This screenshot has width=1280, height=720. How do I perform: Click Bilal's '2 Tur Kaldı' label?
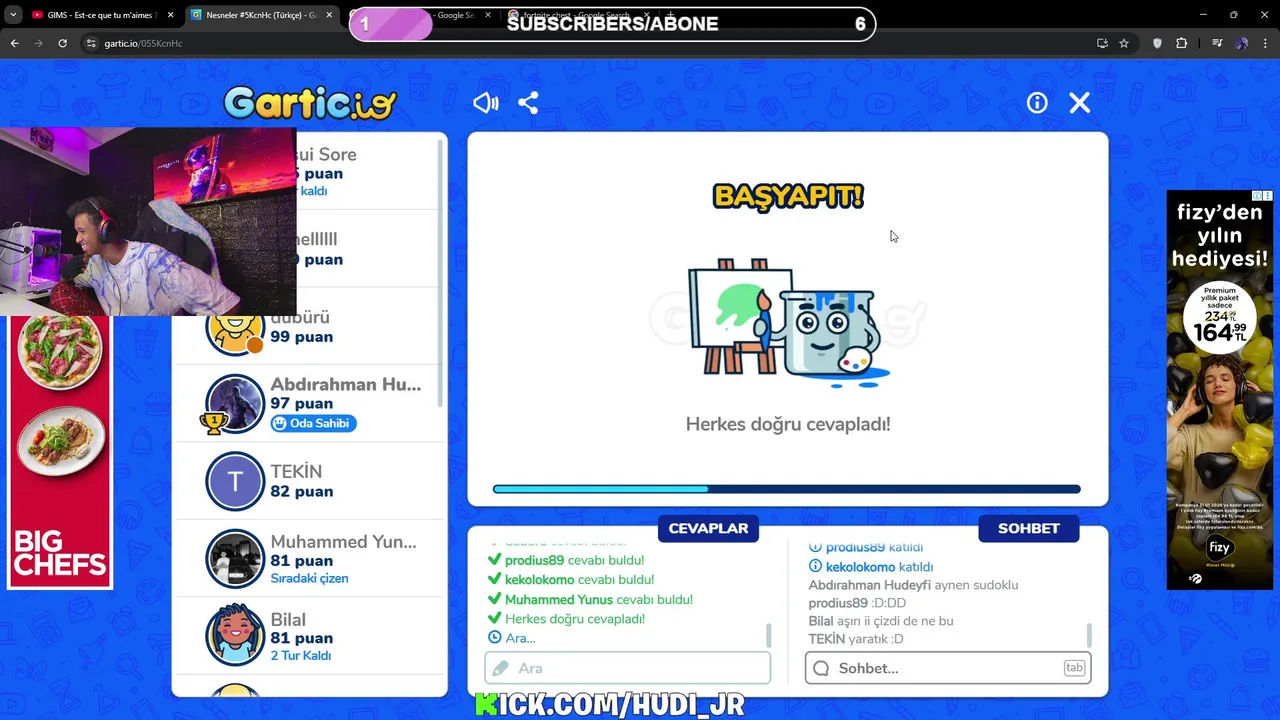point(300,656)
